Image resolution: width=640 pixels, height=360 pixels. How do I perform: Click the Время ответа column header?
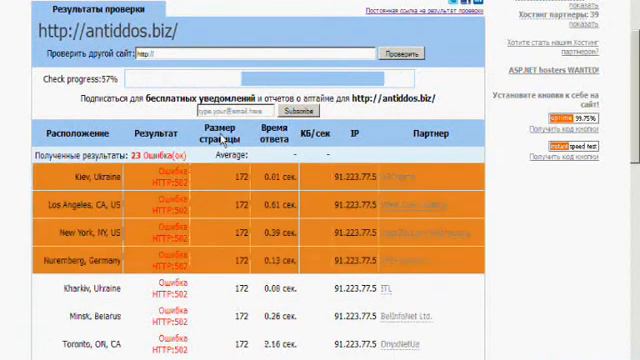[x=274, y=133]
